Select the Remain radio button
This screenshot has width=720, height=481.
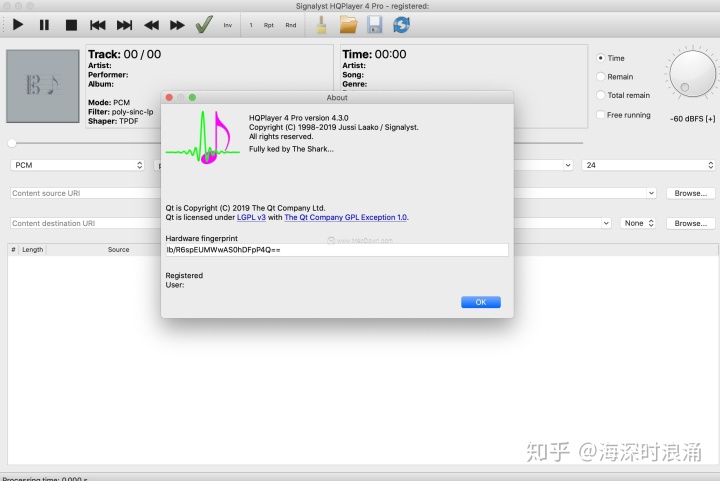[x=601, y=77]
